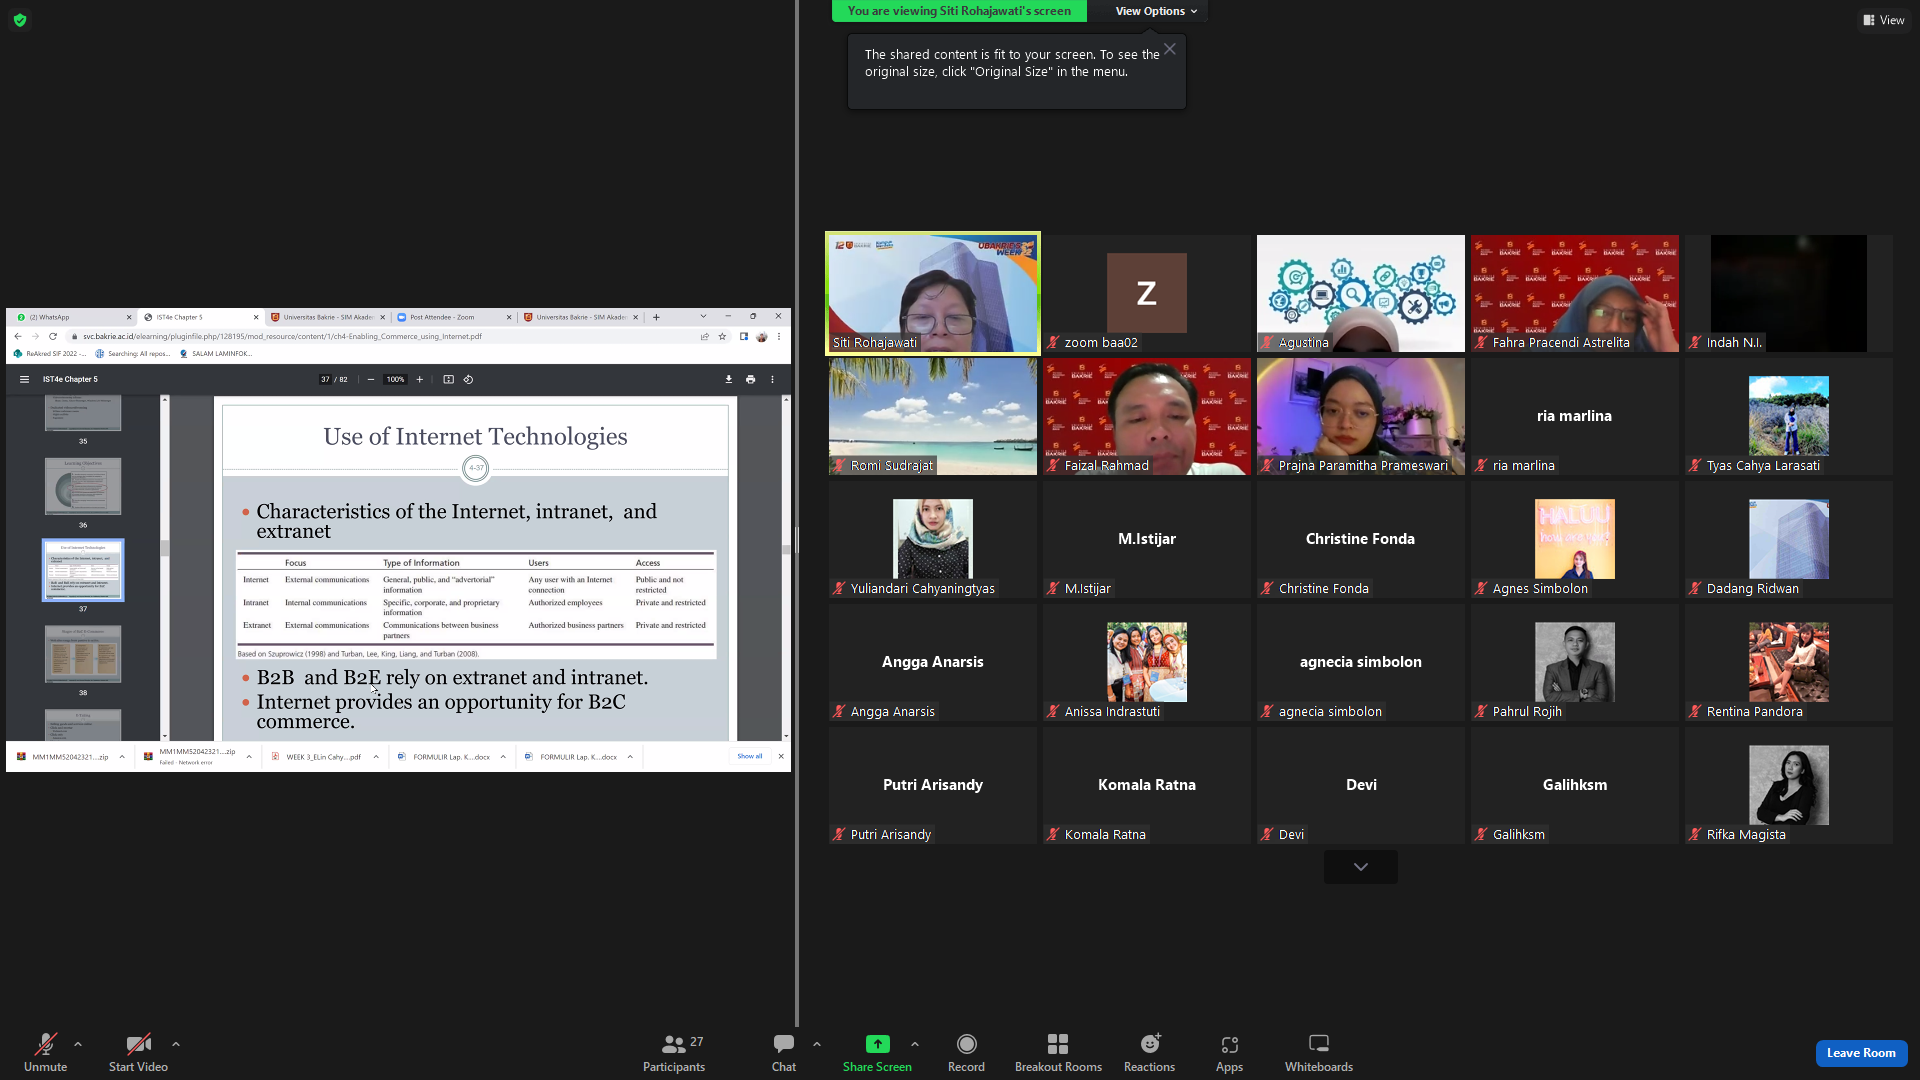1920x1080 pixels.
Task: Select Siti Rohajawati's video tile
Action: tap(933, 293)
